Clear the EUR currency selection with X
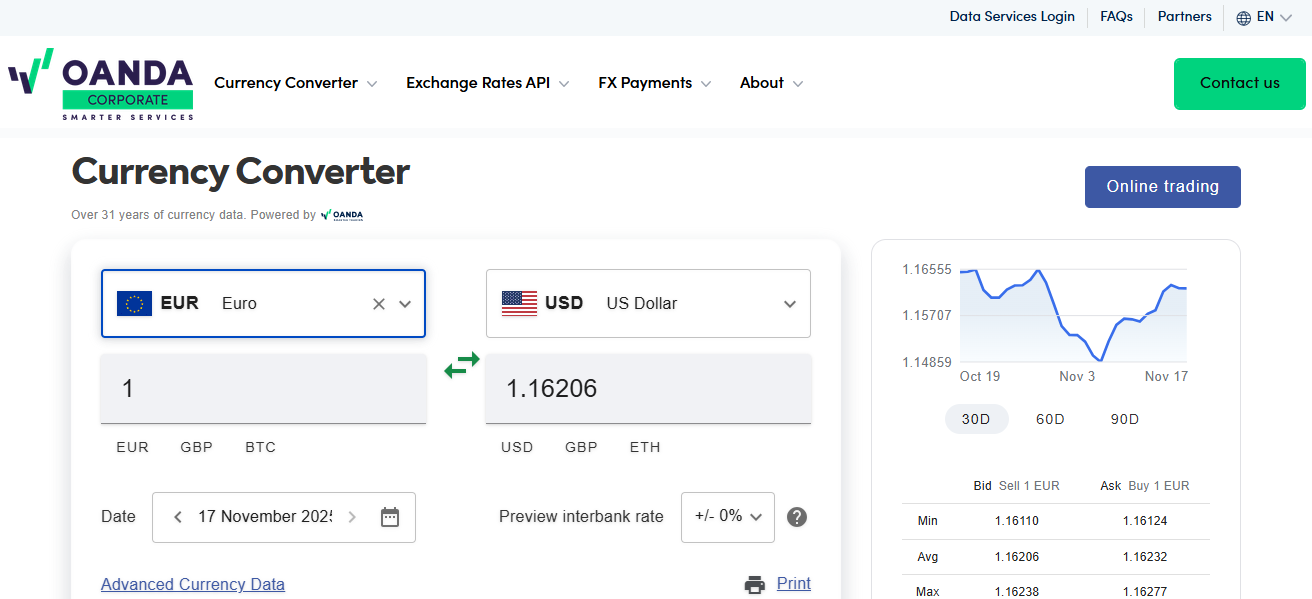This screenshot has width=1312, height=599. (379, 304)
